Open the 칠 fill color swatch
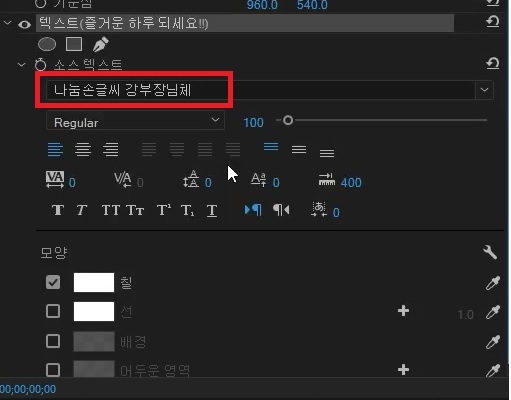The height and width of the screenshot is (400, 511). click(94, 282)
